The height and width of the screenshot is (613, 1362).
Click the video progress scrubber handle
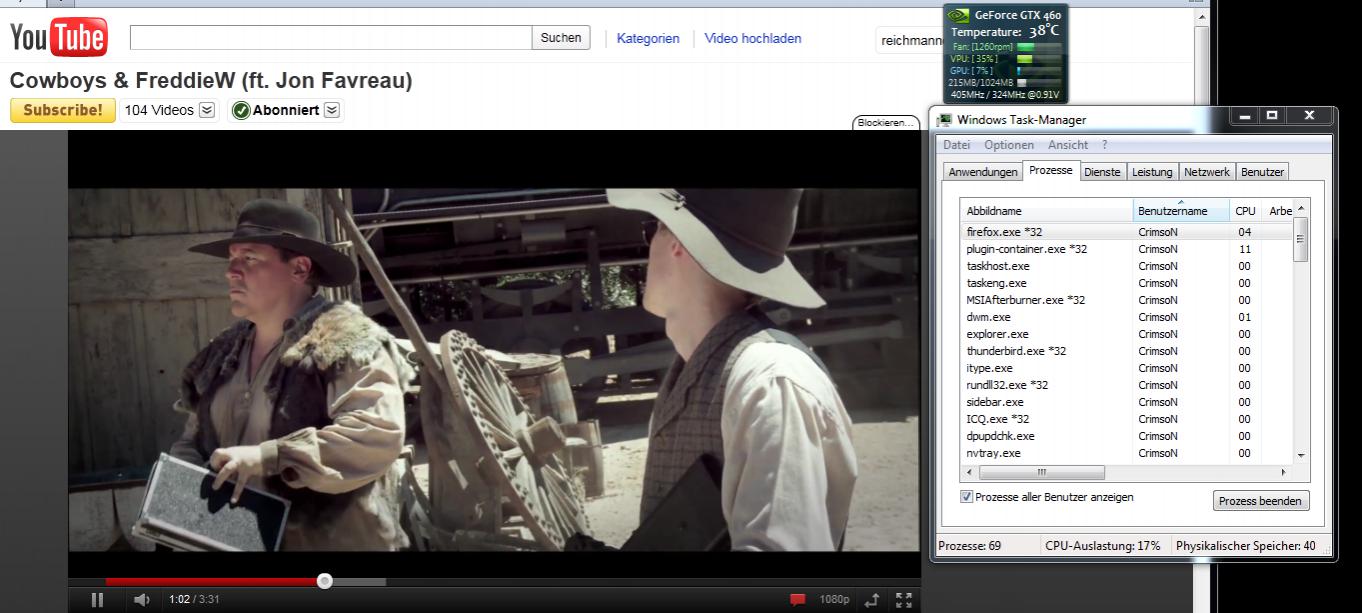point(324,580)
